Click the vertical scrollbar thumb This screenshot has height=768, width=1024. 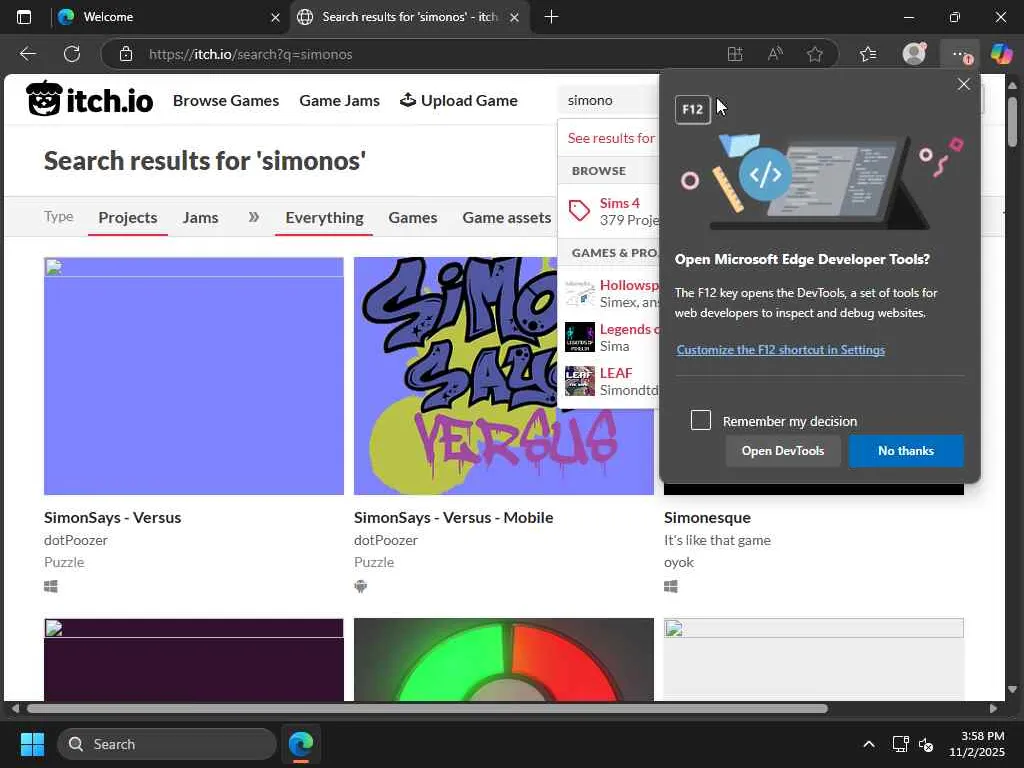[1012, 121]
